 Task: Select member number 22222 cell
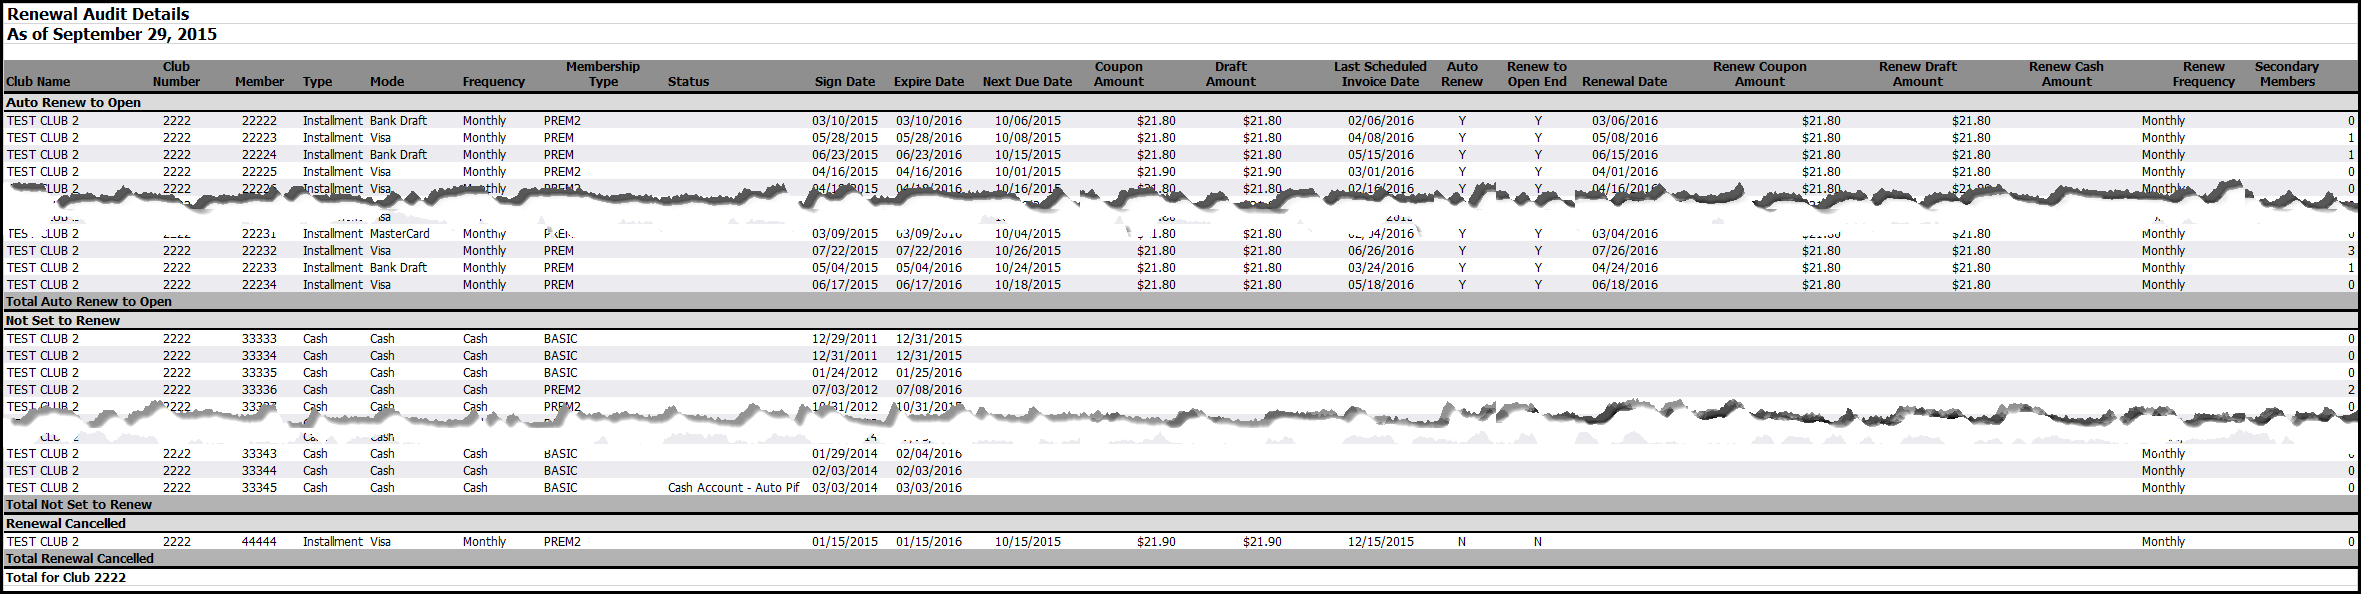[259, 121]
